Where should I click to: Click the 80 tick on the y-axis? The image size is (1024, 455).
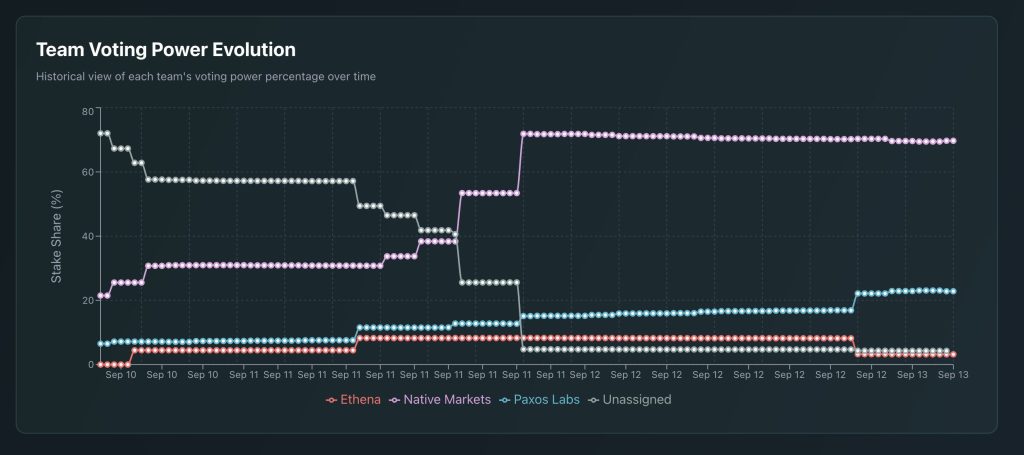87,111
